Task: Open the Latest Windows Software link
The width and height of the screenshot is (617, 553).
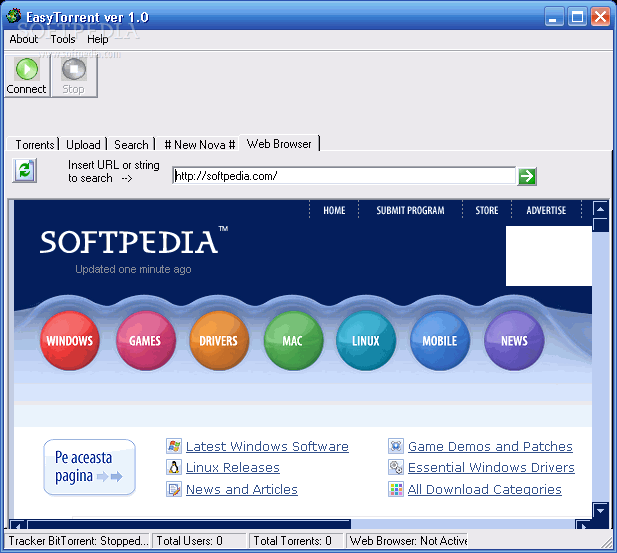Action: pos(267,446)
